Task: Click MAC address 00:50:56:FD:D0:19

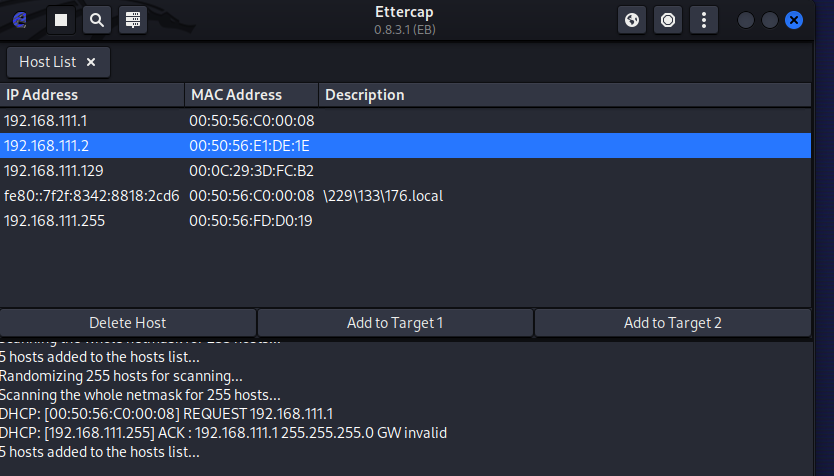Action: pos(251,221)
